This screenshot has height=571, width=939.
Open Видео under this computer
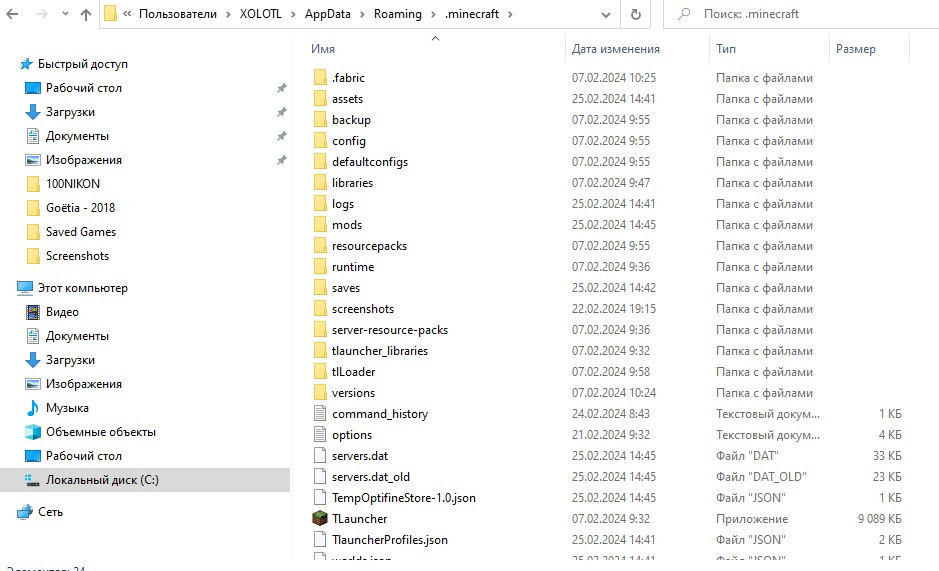[x=62, y=312]
